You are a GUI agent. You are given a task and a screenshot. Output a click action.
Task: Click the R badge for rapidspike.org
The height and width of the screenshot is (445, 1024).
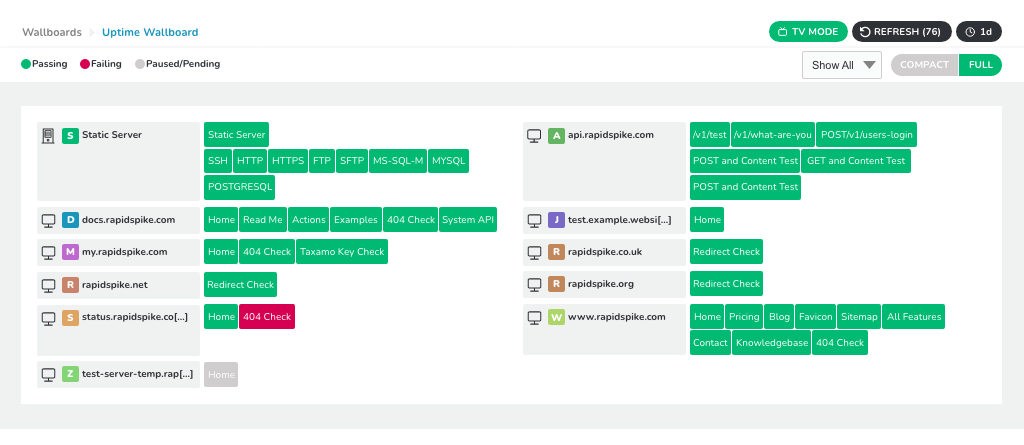click(556, 284)
